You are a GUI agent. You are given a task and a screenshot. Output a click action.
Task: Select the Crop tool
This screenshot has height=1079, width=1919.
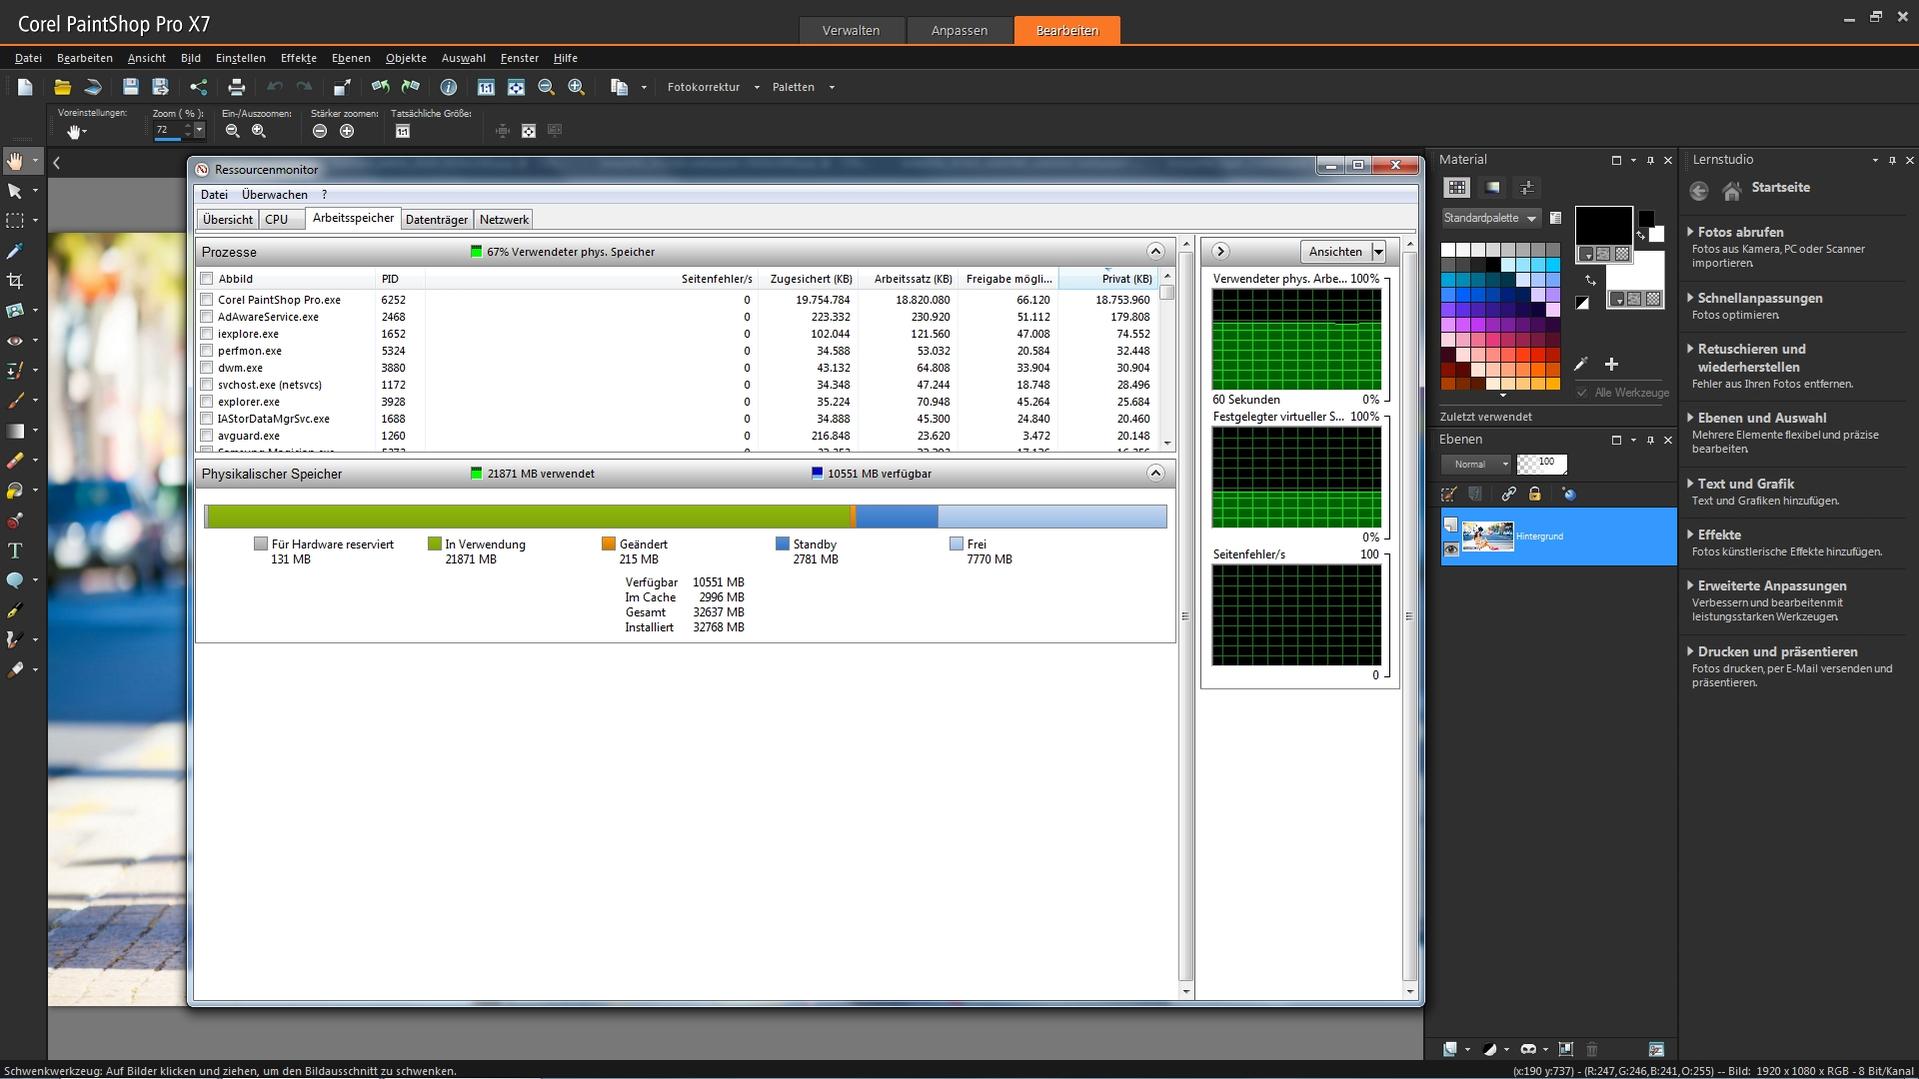tap(15, 281)
